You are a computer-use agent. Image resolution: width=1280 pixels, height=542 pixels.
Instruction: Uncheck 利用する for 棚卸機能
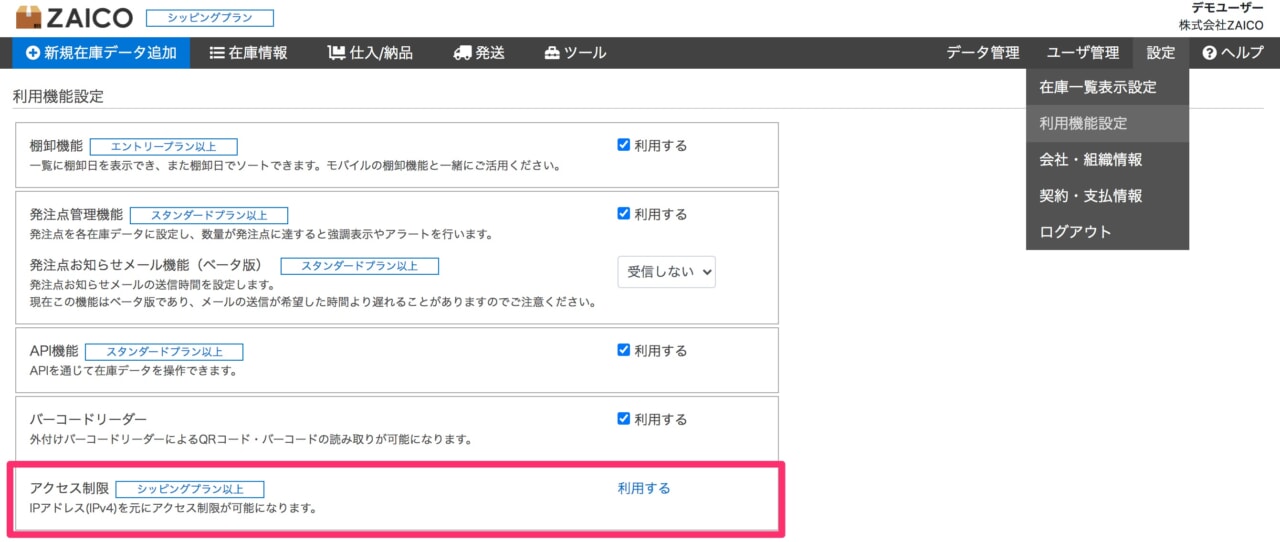624,145
